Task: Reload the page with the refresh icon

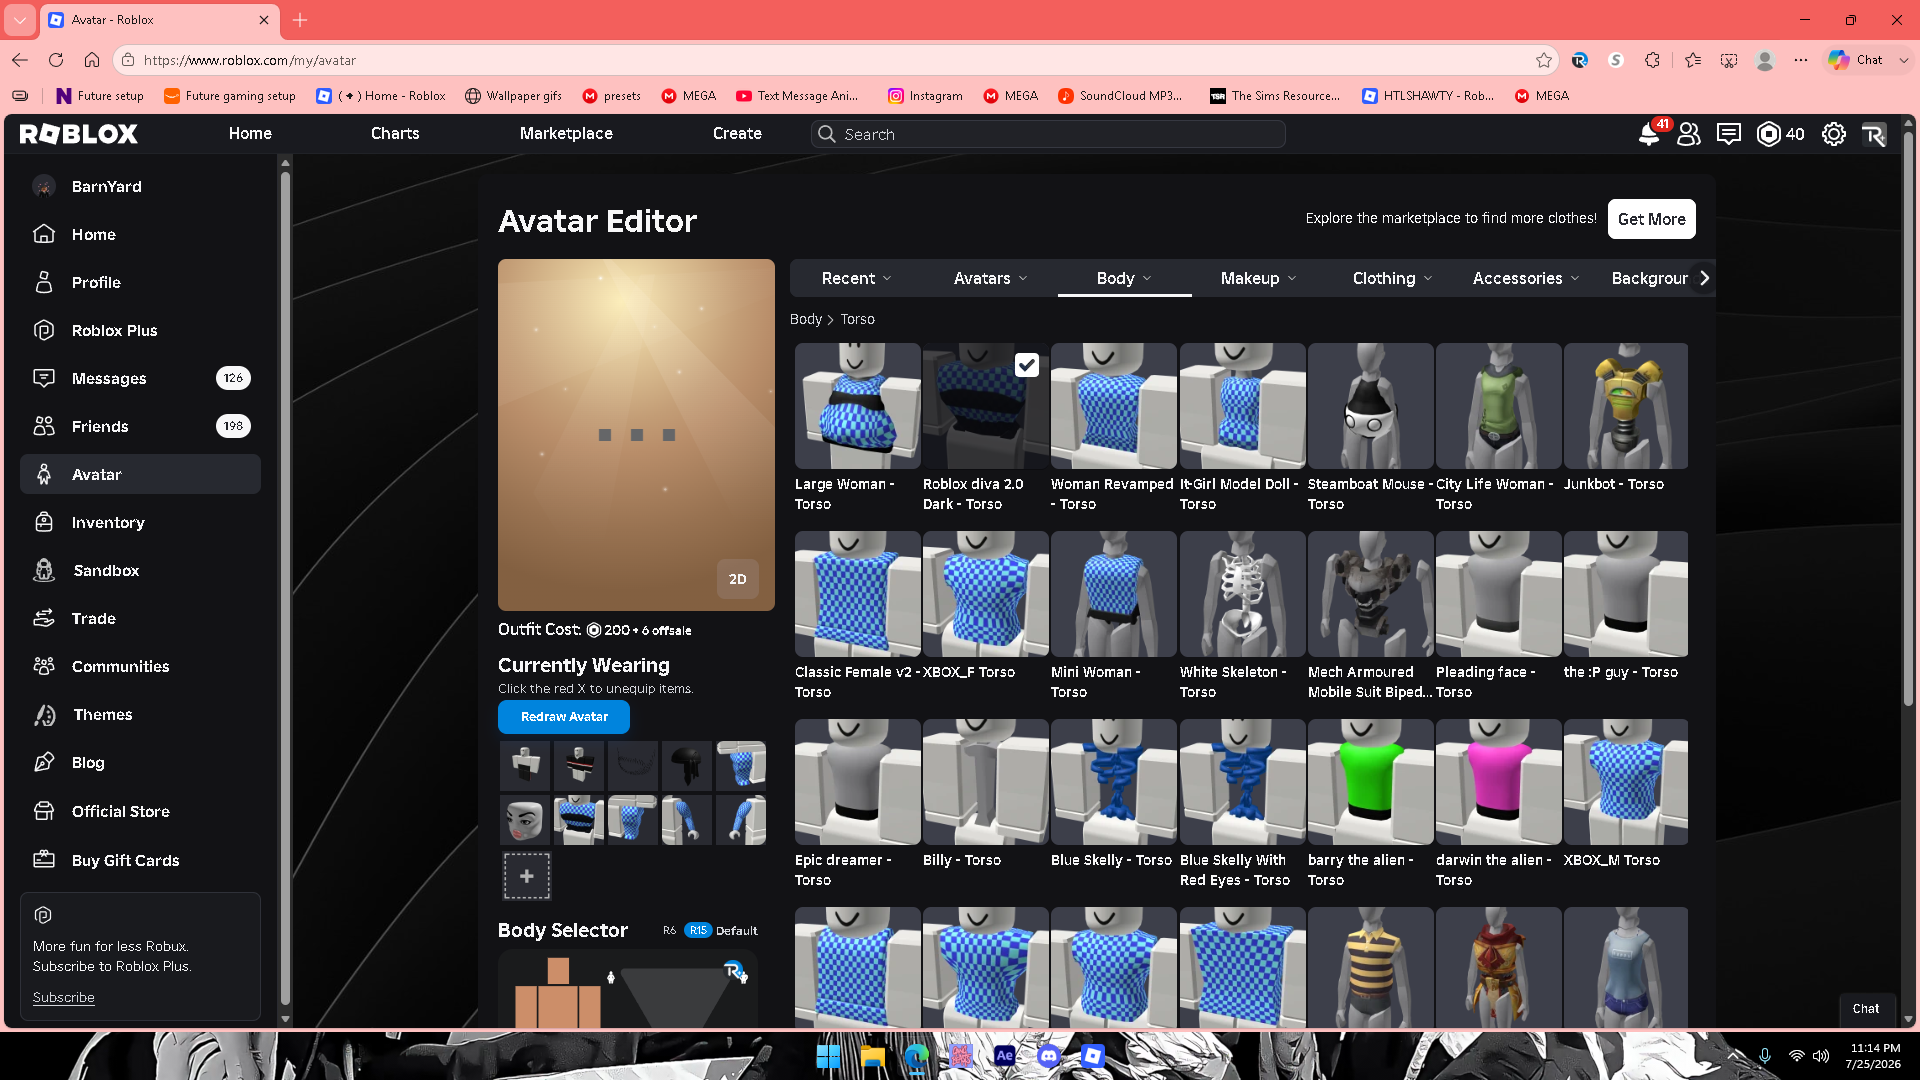Action: point(56,60)
